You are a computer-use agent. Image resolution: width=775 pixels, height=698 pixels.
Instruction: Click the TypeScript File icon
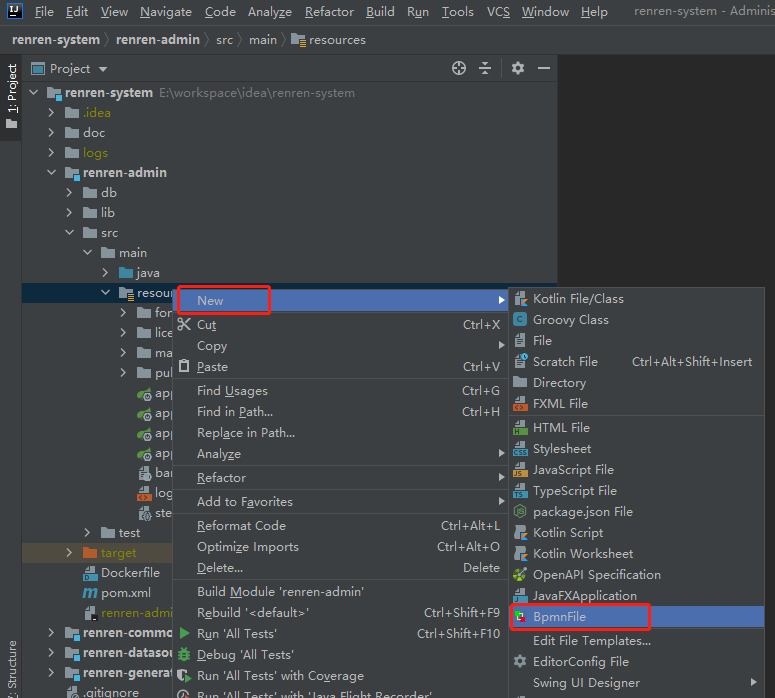tap(520, 490)
